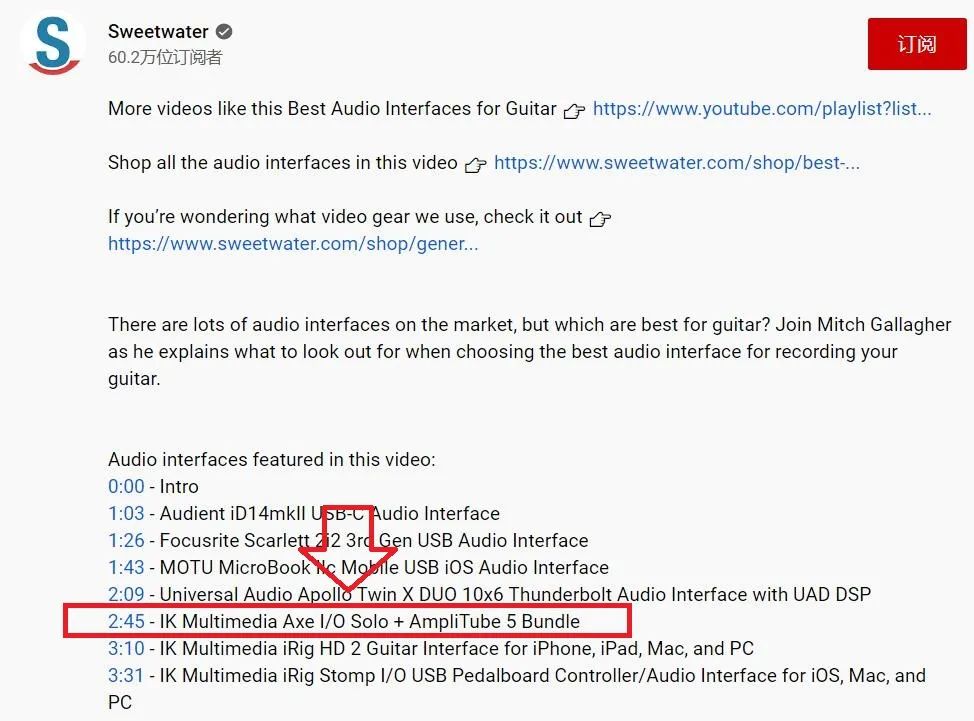974x721 pixels.
Task: Click the red down arrow annotation
Action: pyautogui.click(x=348, y=547)
